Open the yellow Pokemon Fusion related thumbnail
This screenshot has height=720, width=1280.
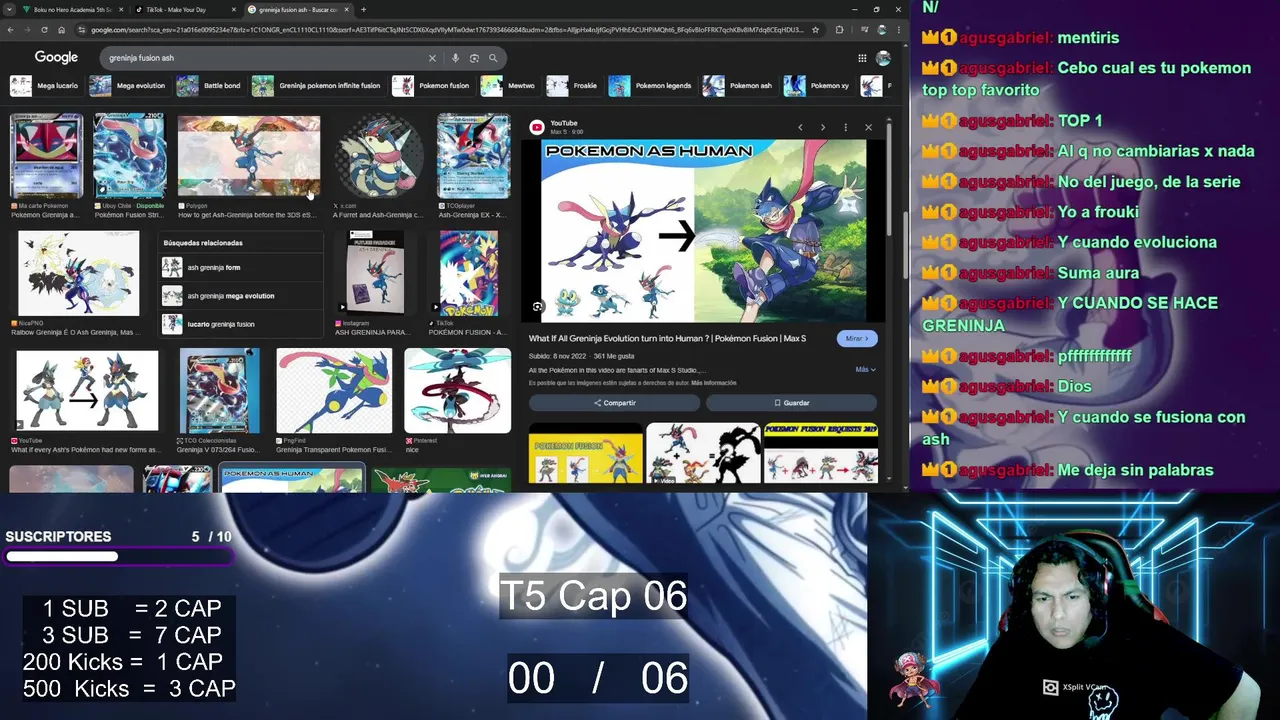pos(586,453)
